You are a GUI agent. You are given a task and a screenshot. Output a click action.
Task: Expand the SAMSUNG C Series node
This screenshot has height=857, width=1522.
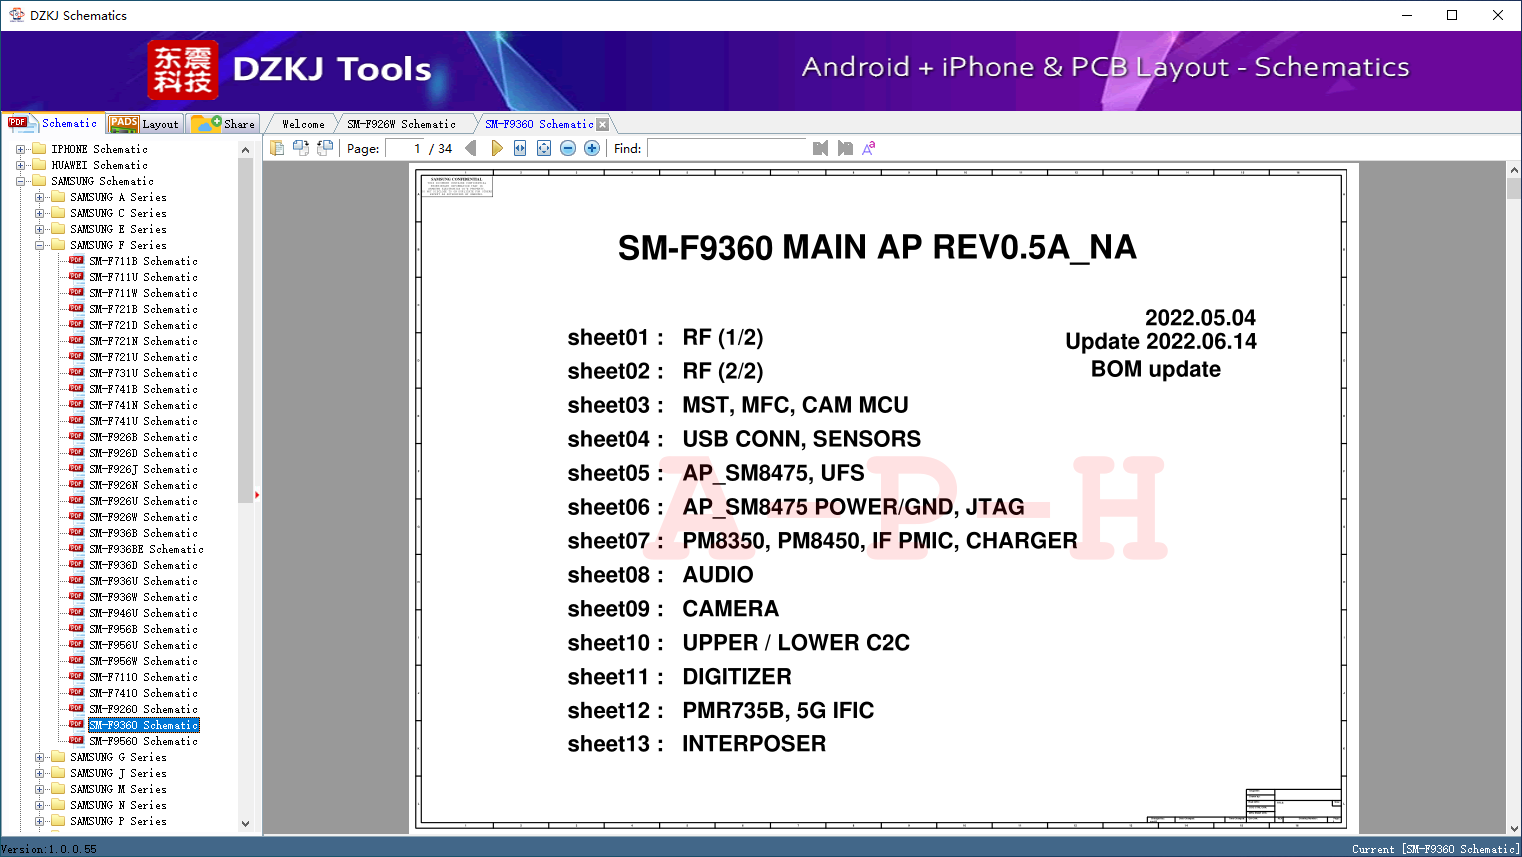point(39,213)
